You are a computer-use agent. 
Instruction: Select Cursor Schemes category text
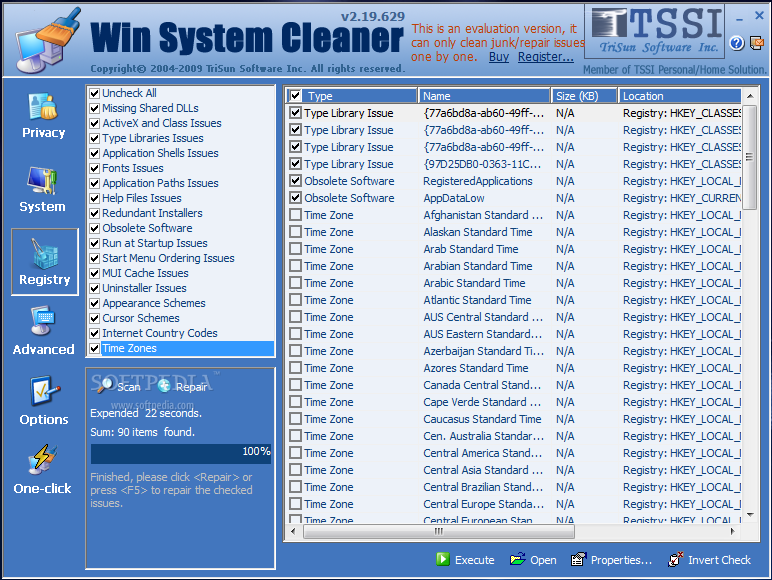(141, 318)
